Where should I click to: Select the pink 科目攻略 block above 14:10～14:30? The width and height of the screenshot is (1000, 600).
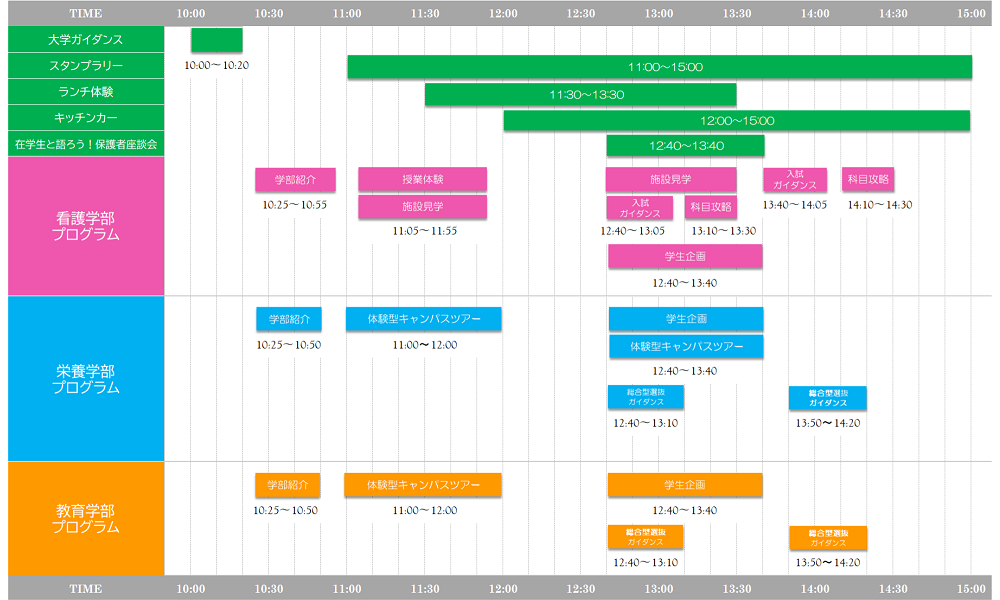[867, 180]
